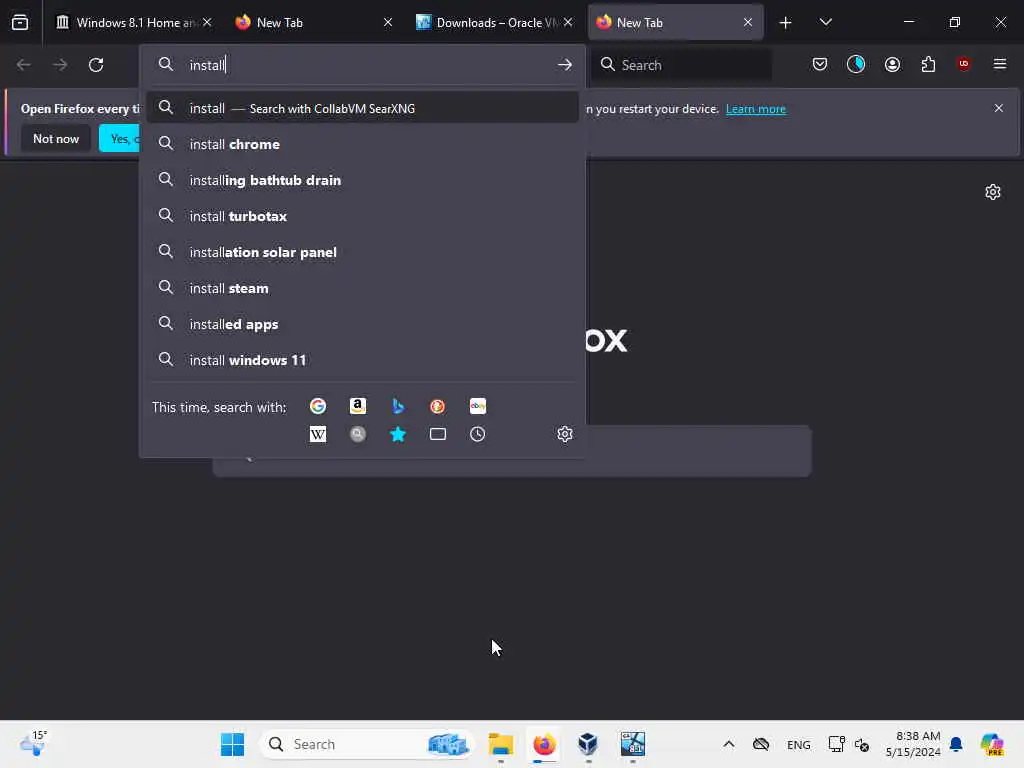This screenshot has height=768, width=1024.
Task: Open search settings gear in dropdown
Action: [x=565, y=434]
